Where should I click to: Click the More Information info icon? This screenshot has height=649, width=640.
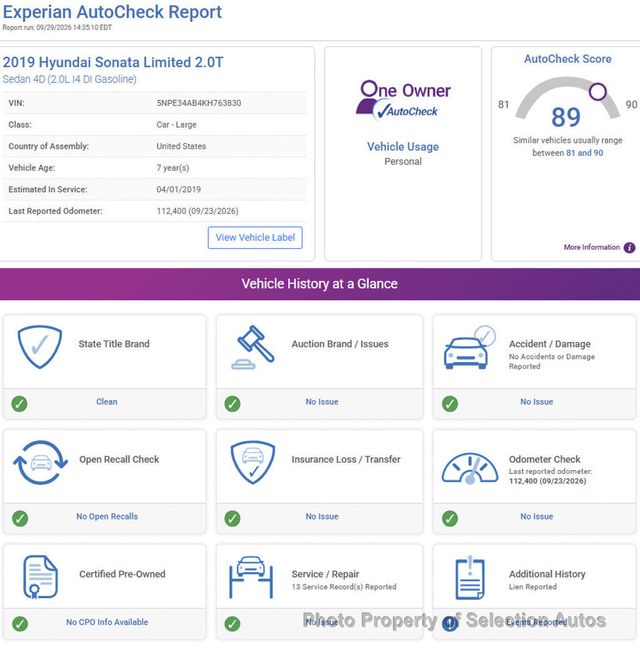[629, 248]
